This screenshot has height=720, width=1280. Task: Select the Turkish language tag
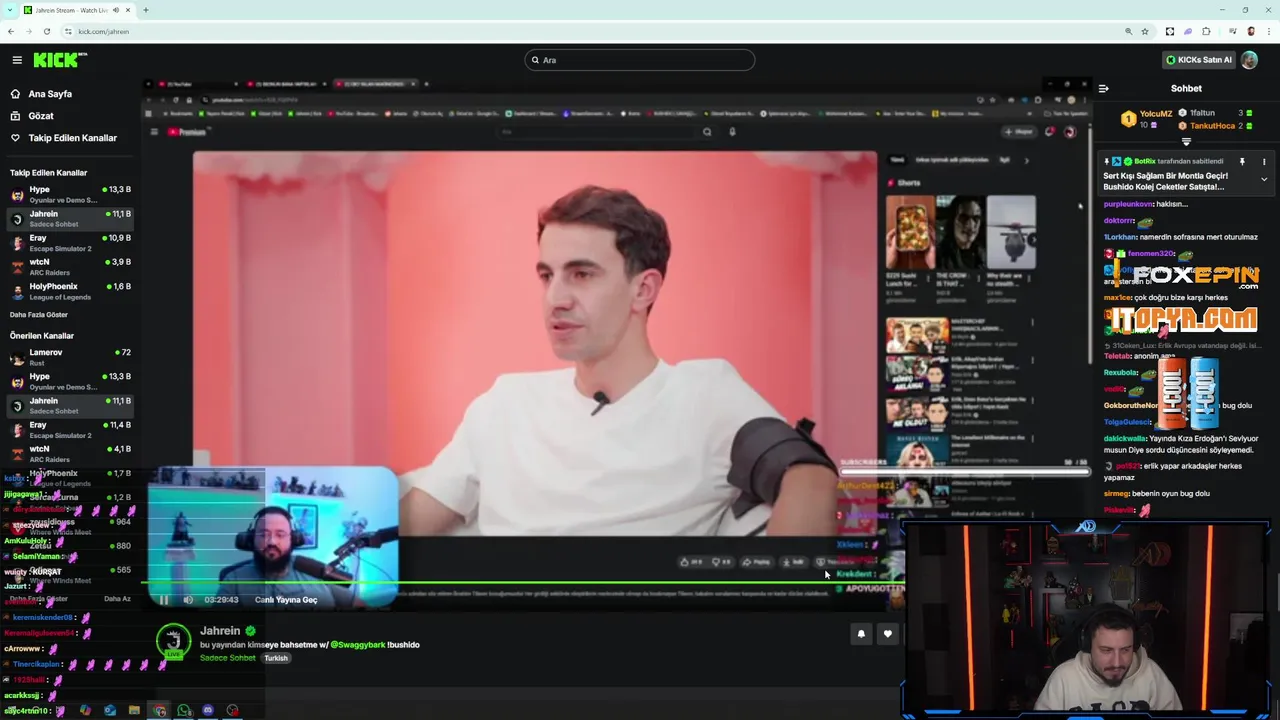point(276,658)
